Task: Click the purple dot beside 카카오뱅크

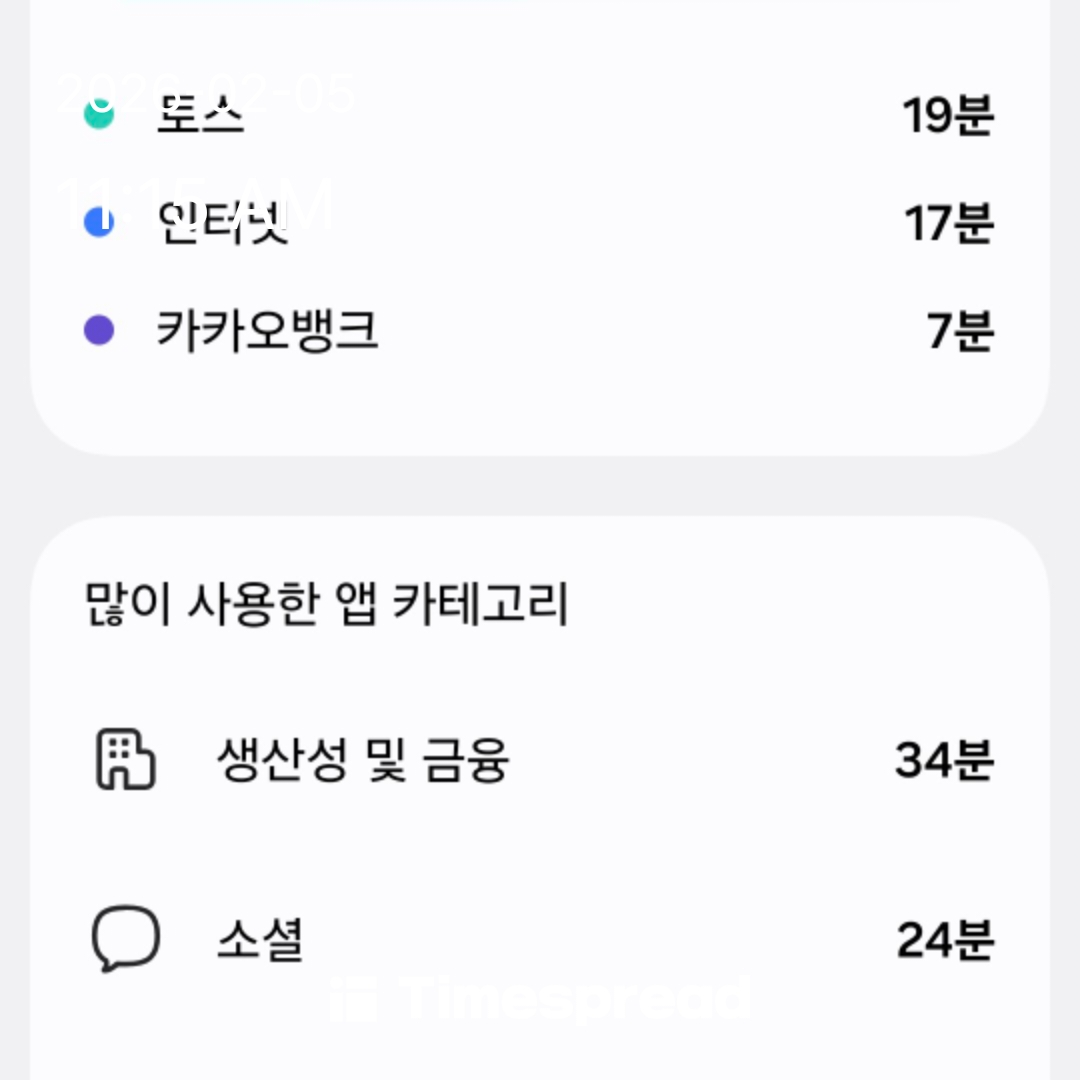Action: pyautogui.click(x=98, y=330)
